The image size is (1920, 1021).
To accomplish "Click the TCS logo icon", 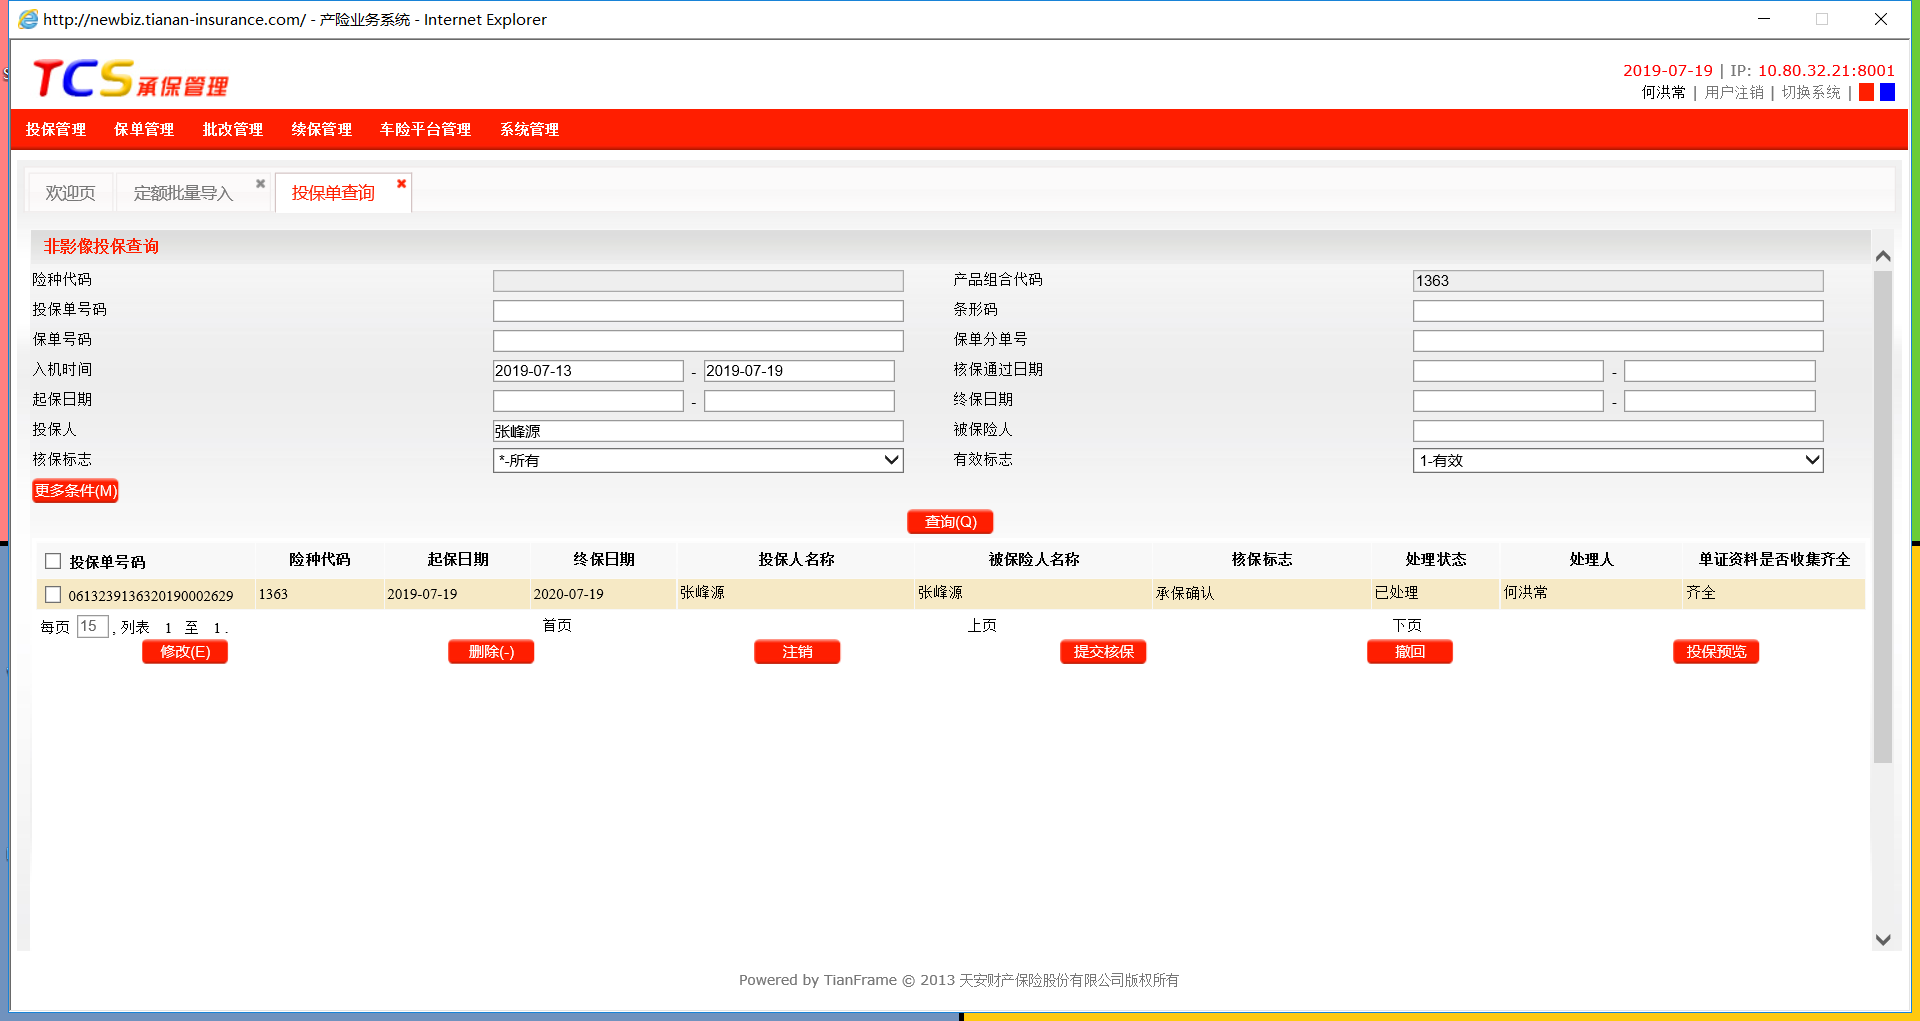I will (x=83, y=79).
